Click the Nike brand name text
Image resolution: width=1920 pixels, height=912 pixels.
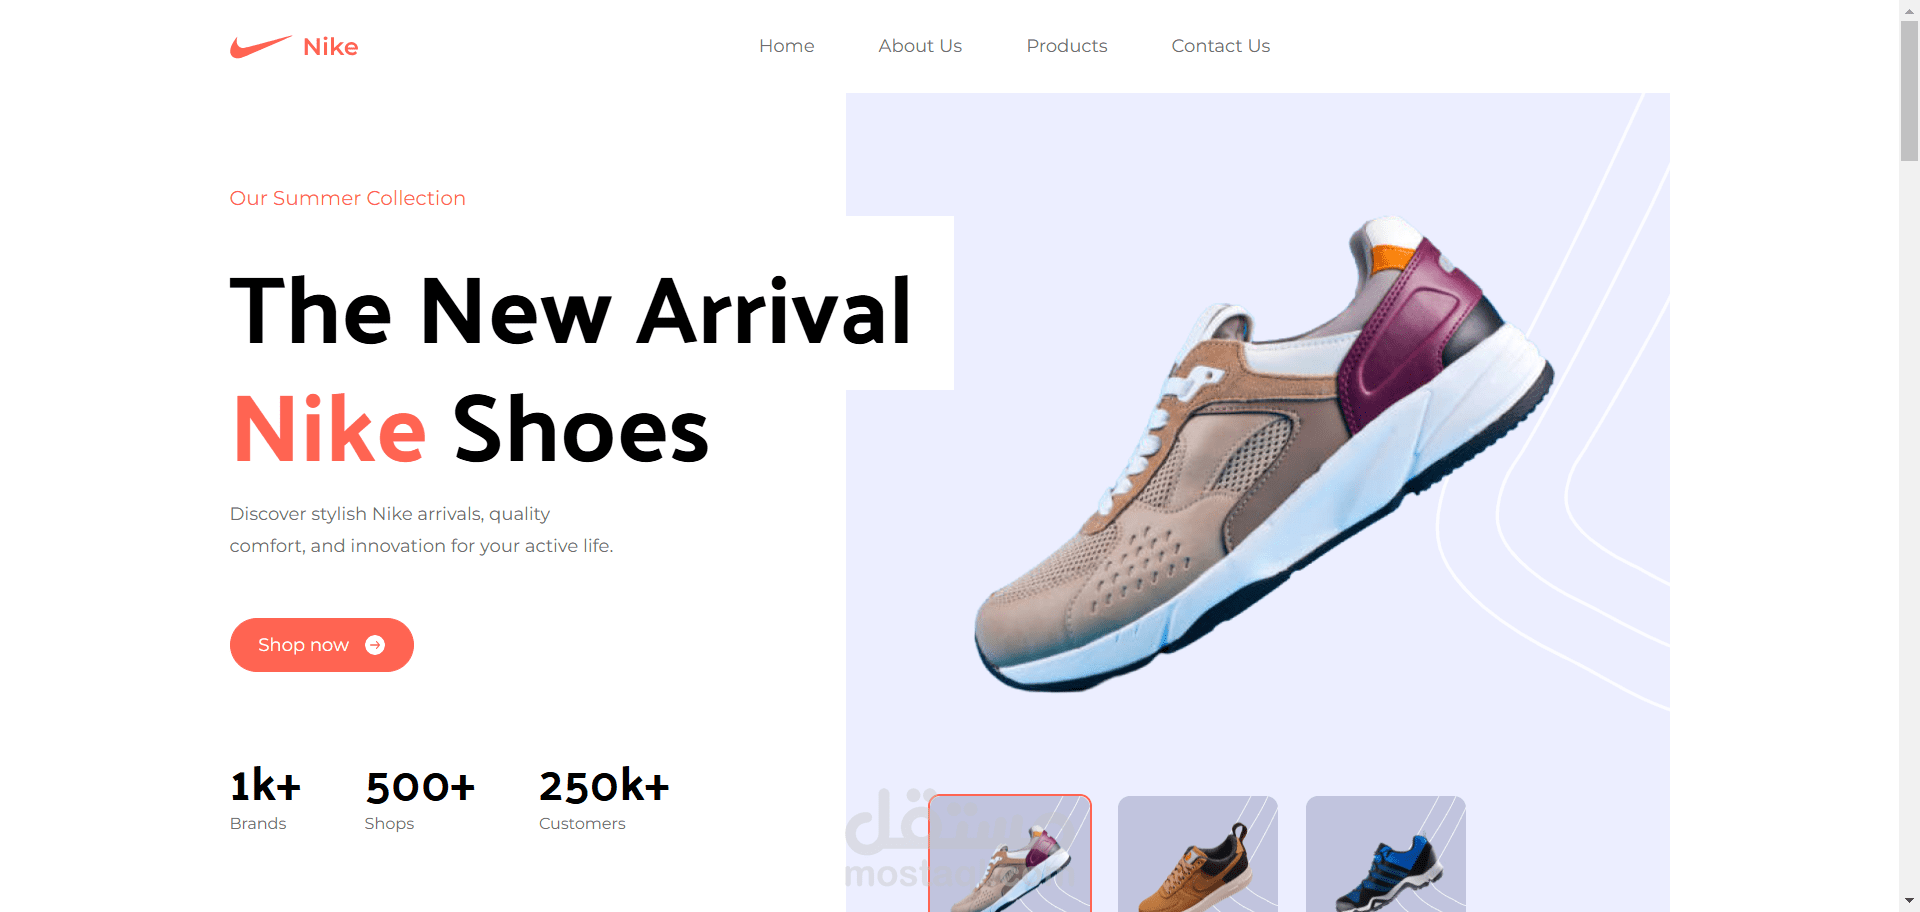pos(330,47)
